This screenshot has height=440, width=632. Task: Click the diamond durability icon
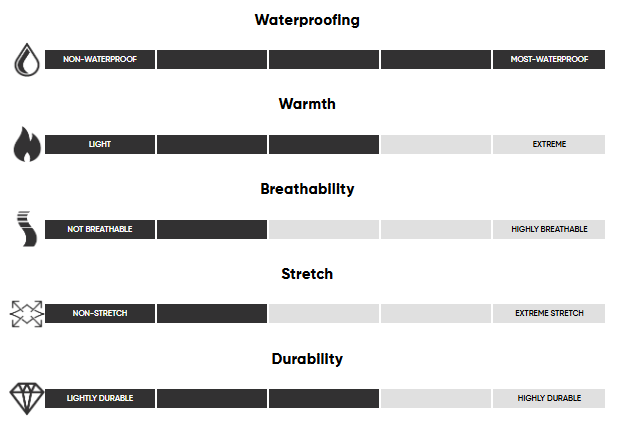(x=27, y=398)
